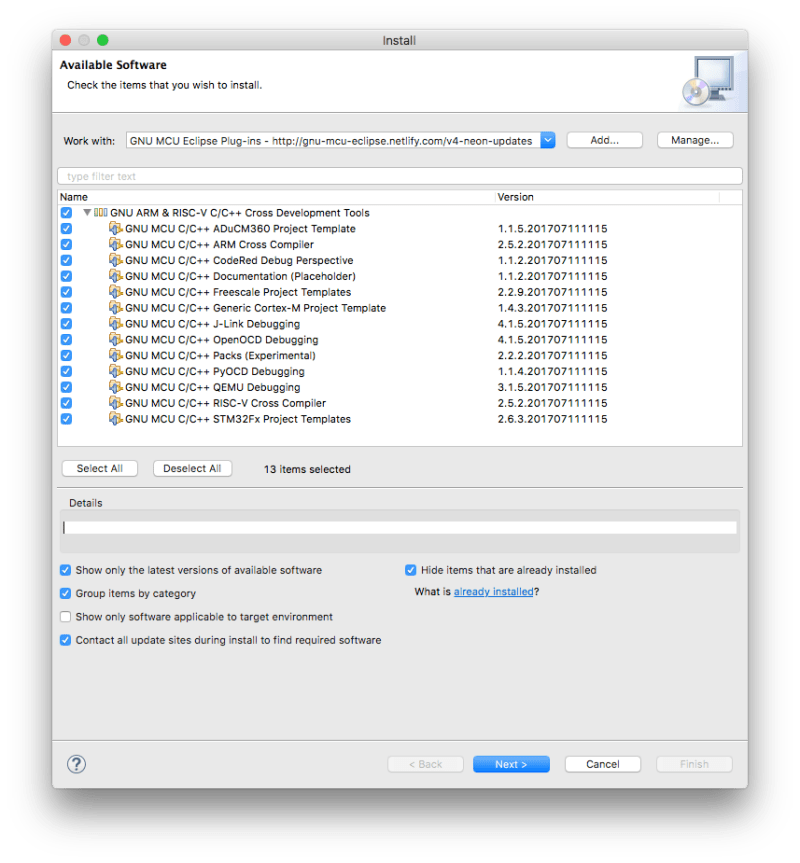Click the RISC-V Cross Compiler feature icon
This screenshot has width=800, height=863.
[113, 403]
